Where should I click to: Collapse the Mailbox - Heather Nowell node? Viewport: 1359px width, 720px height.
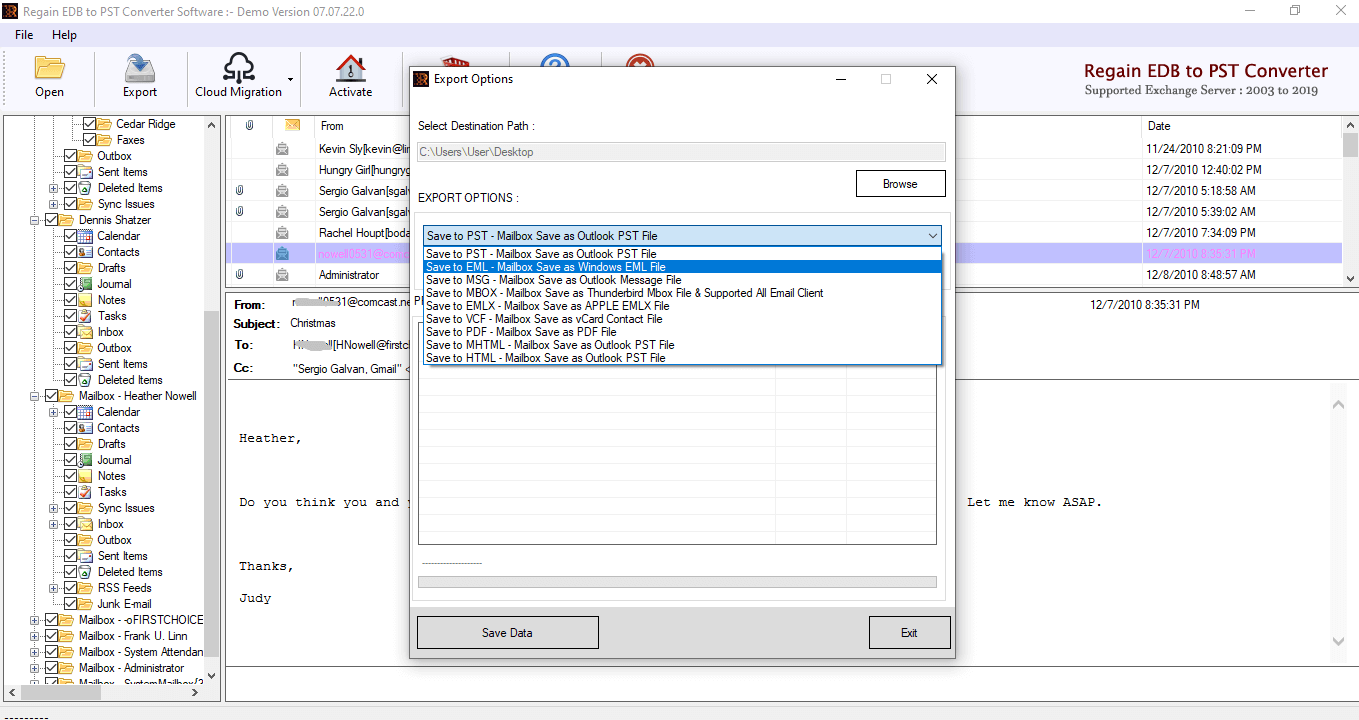35,396
